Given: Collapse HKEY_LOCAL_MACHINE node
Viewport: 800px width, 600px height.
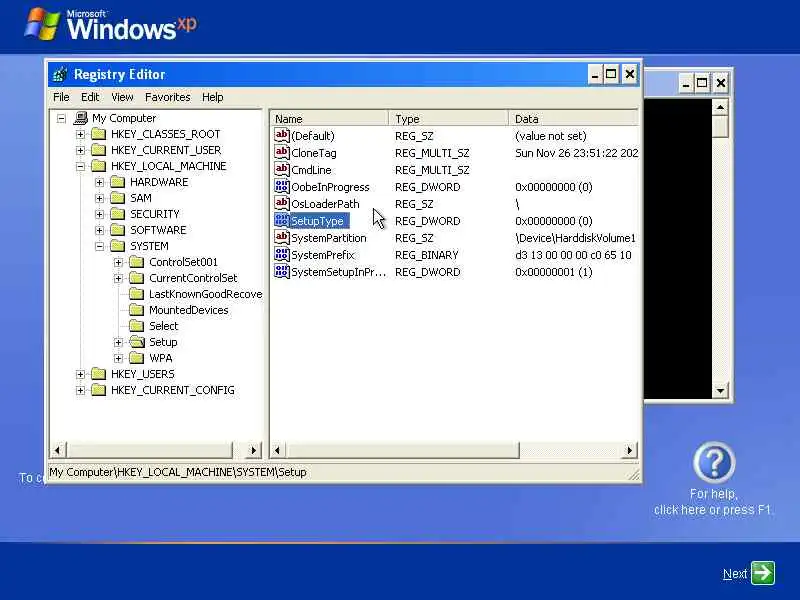Looking at the screenshot, I should tap(81, 166).
